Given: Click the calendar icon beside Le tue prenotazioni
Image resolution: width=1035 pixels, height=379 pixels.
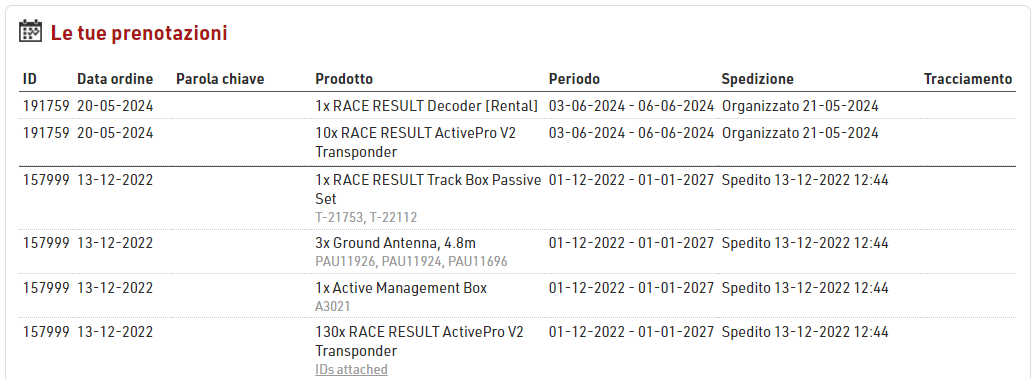Looking at the screenshot, I should coord(30,32).
